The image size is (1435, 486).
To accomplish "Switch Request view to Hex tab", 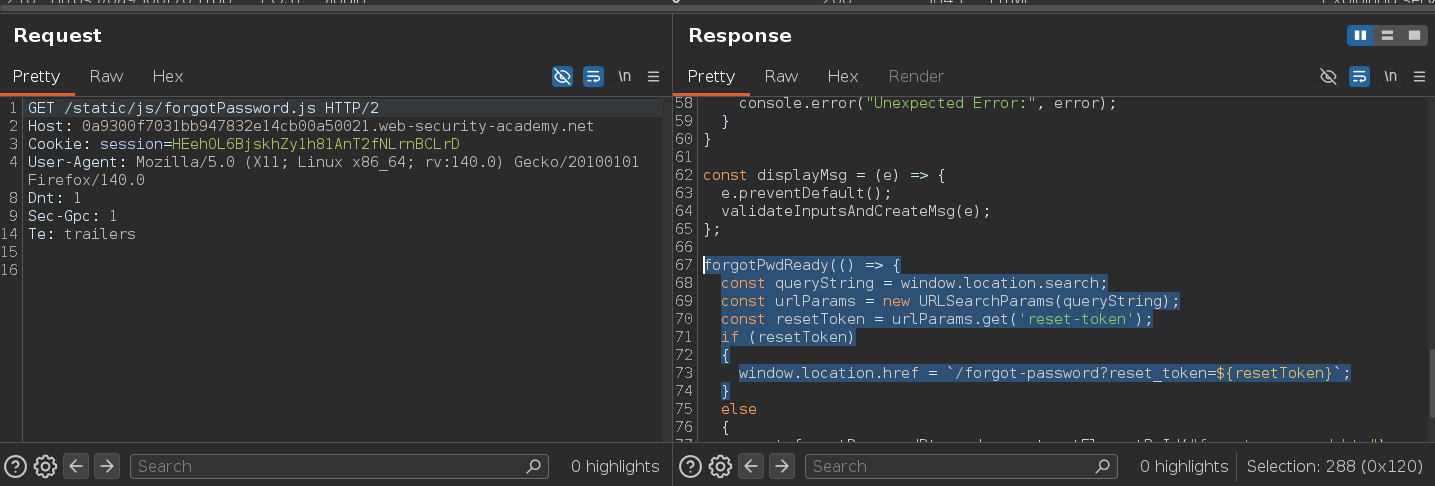I will point(168,76).
